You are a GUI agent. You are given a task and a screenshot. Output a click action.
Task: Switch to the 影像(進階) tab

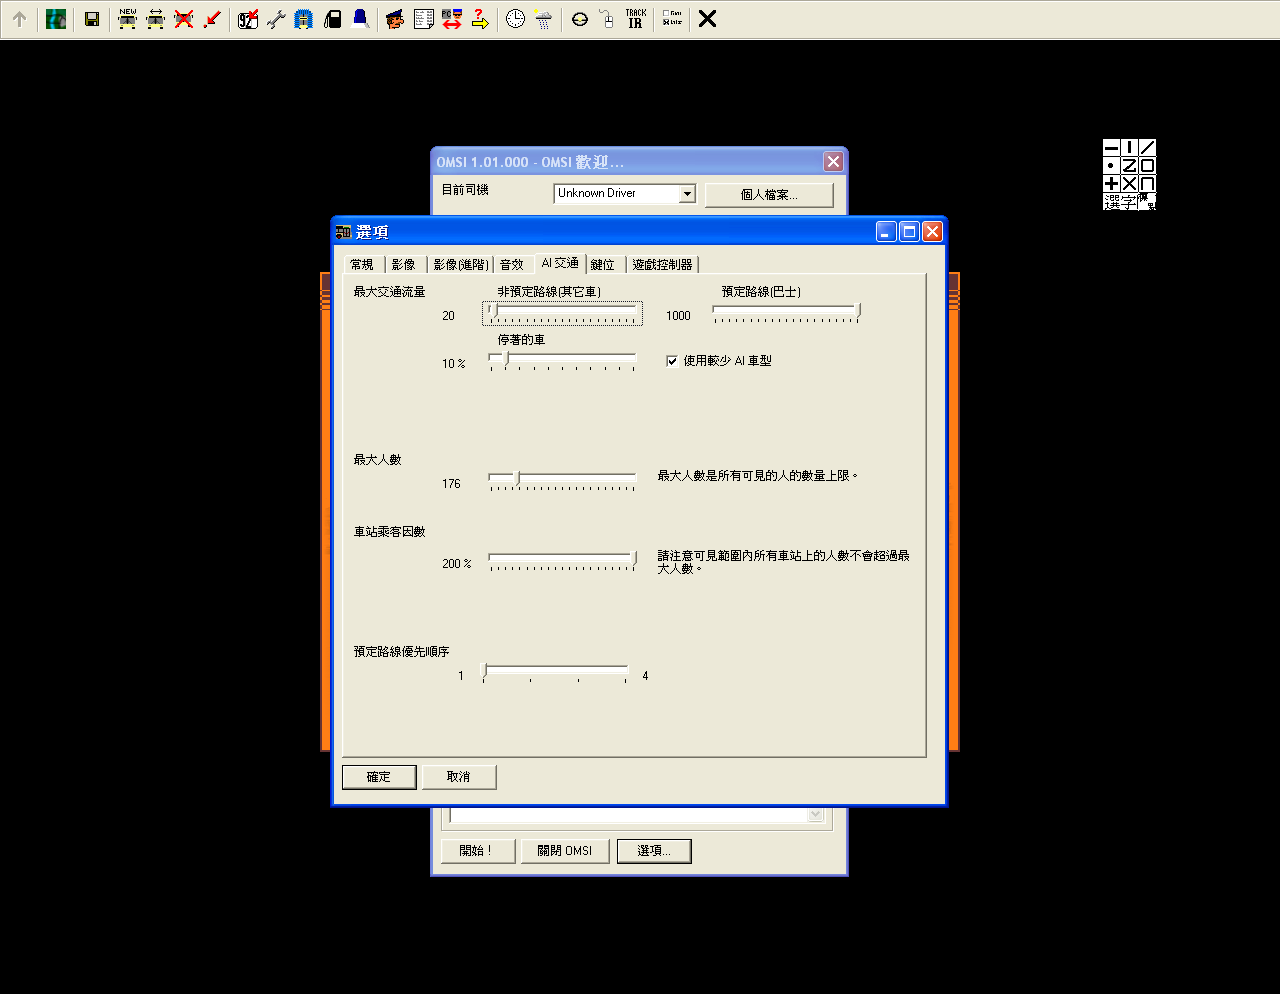tap(461, 264)
